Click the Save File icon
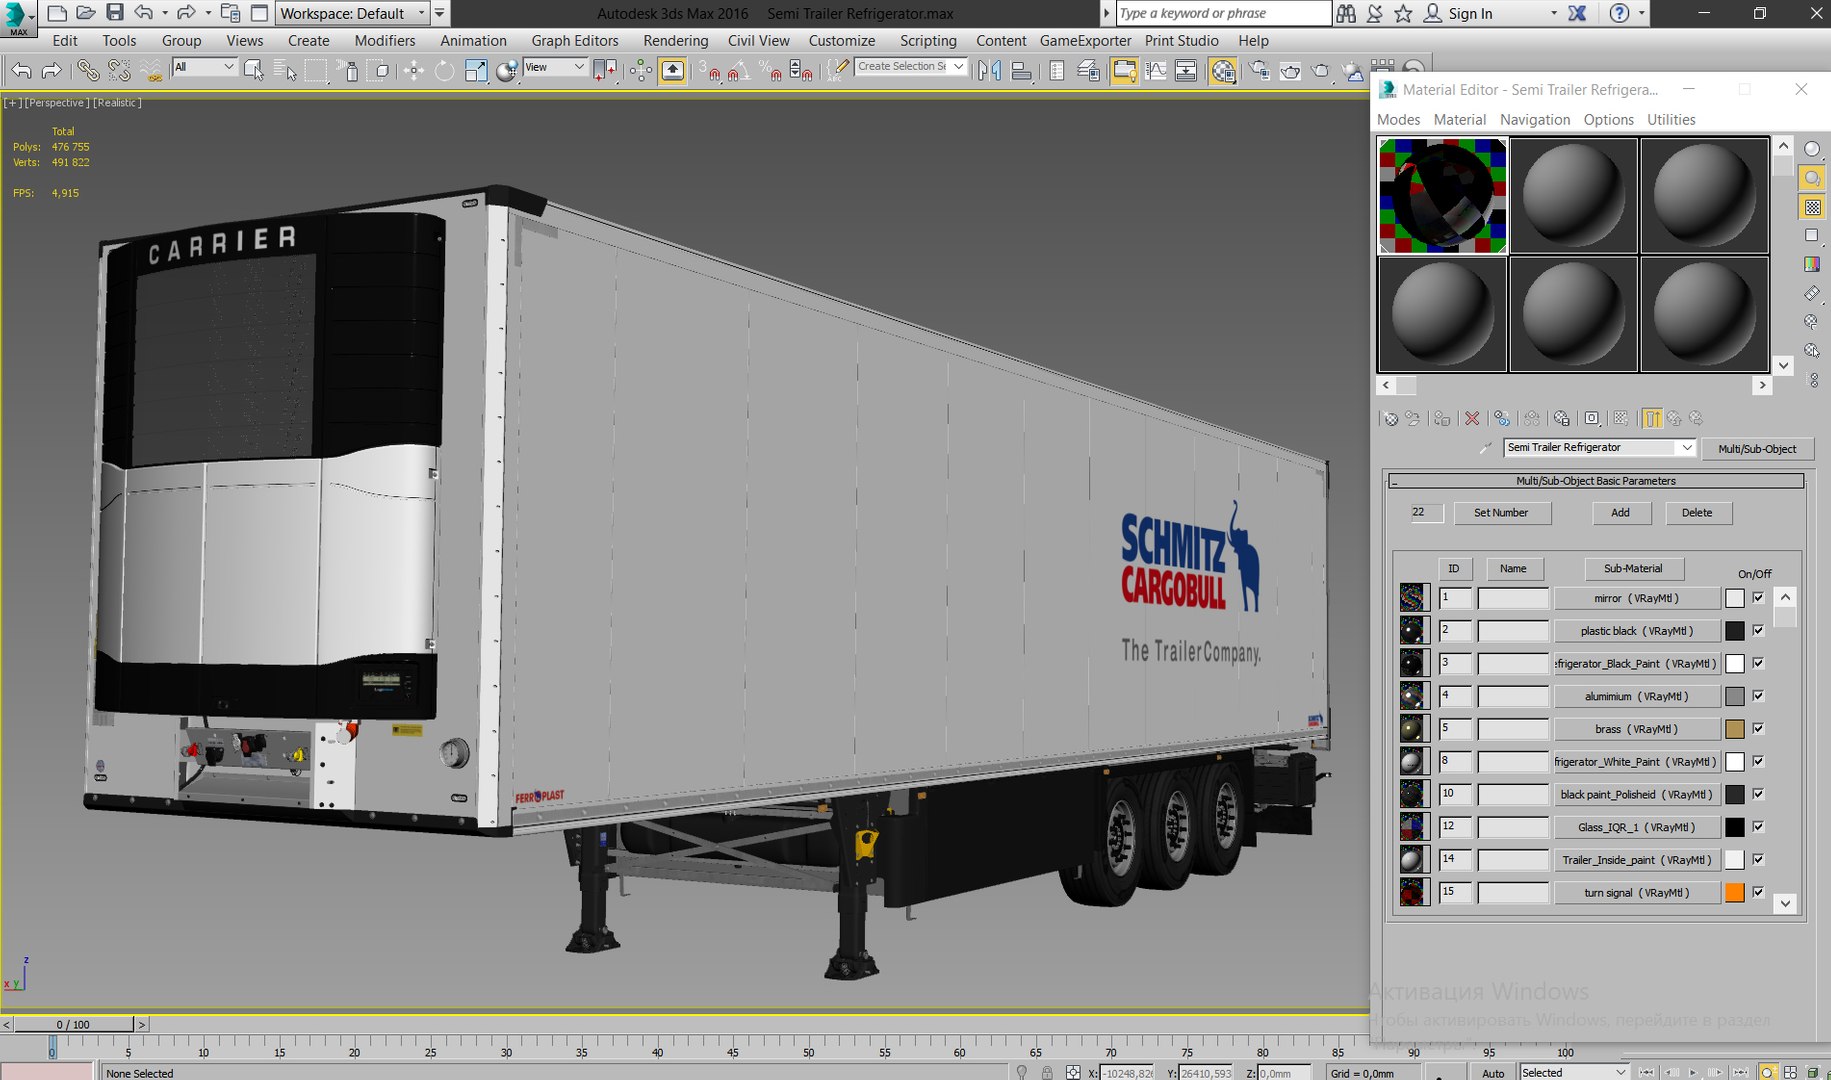This screenshot has height=1080, width=1831. 114,13
